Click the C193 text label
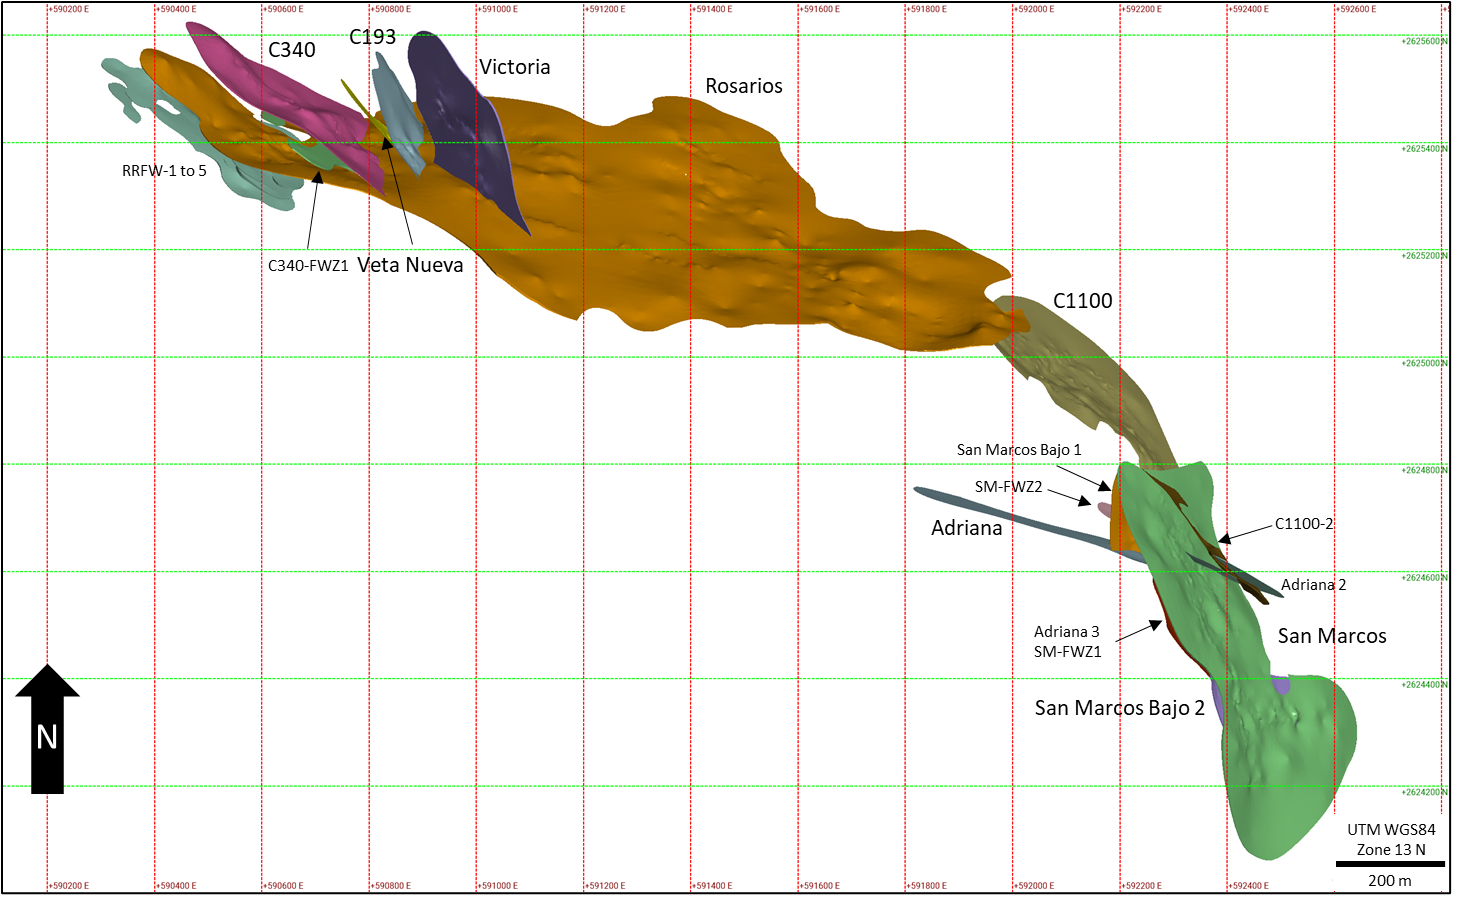The image size is (1458, 902). point(372,37)
